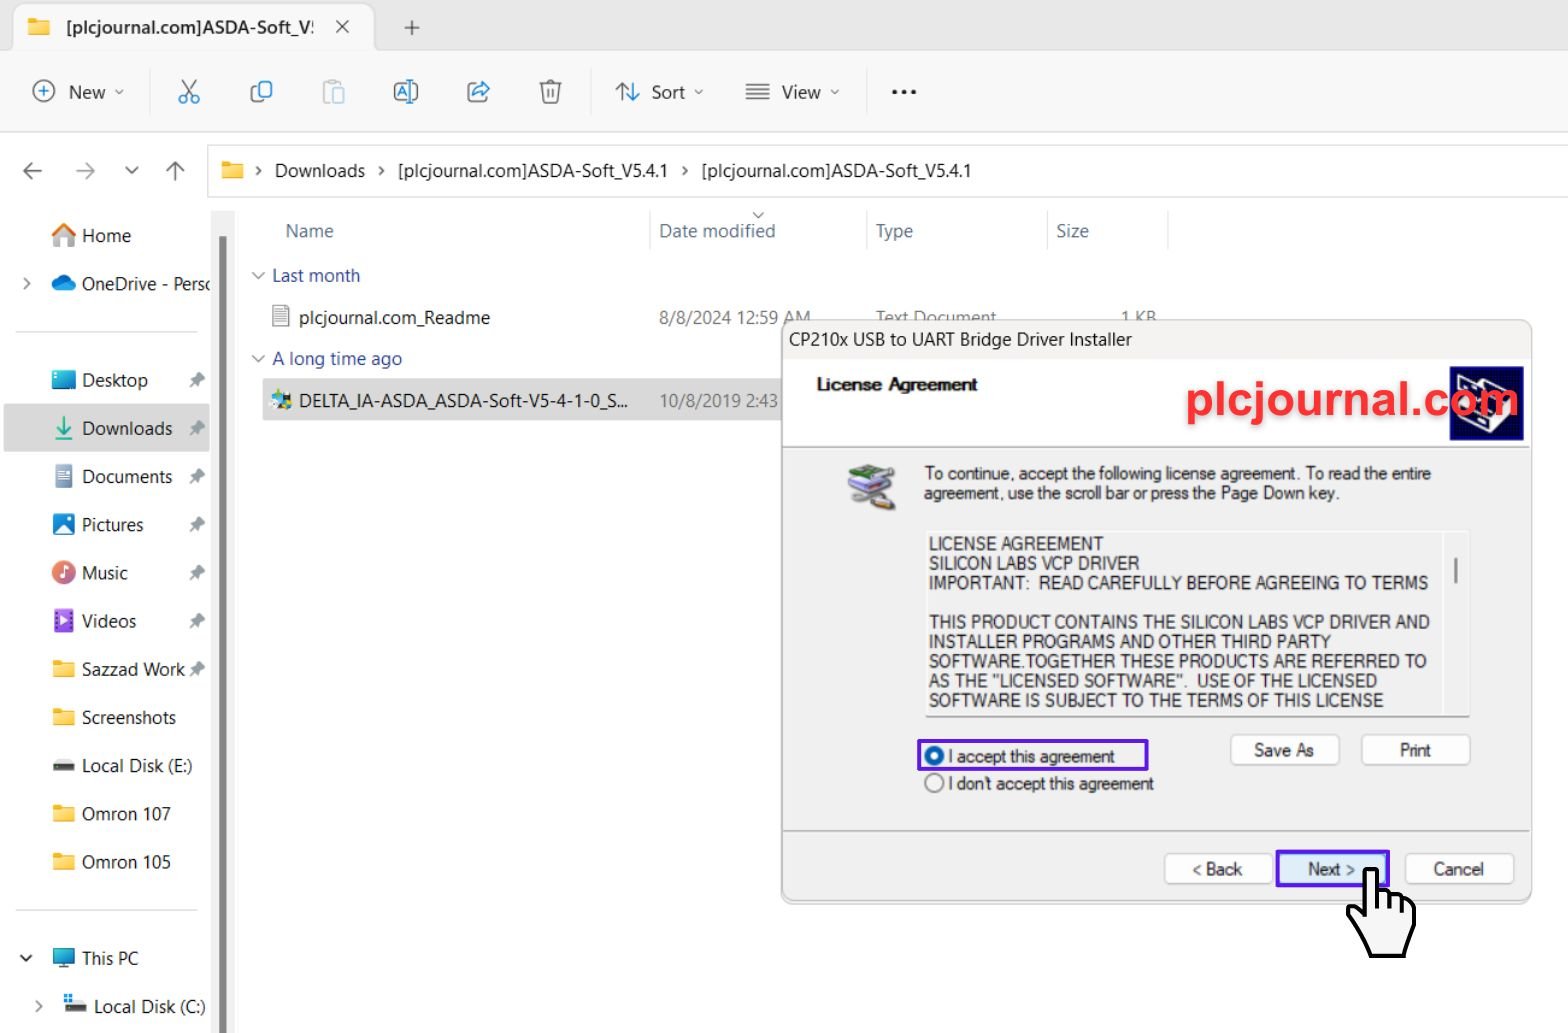This screenshot has width=1568, height=1033.
Task: Click the Cut scissors icon in toolbar
Action: tap(189, 92)
